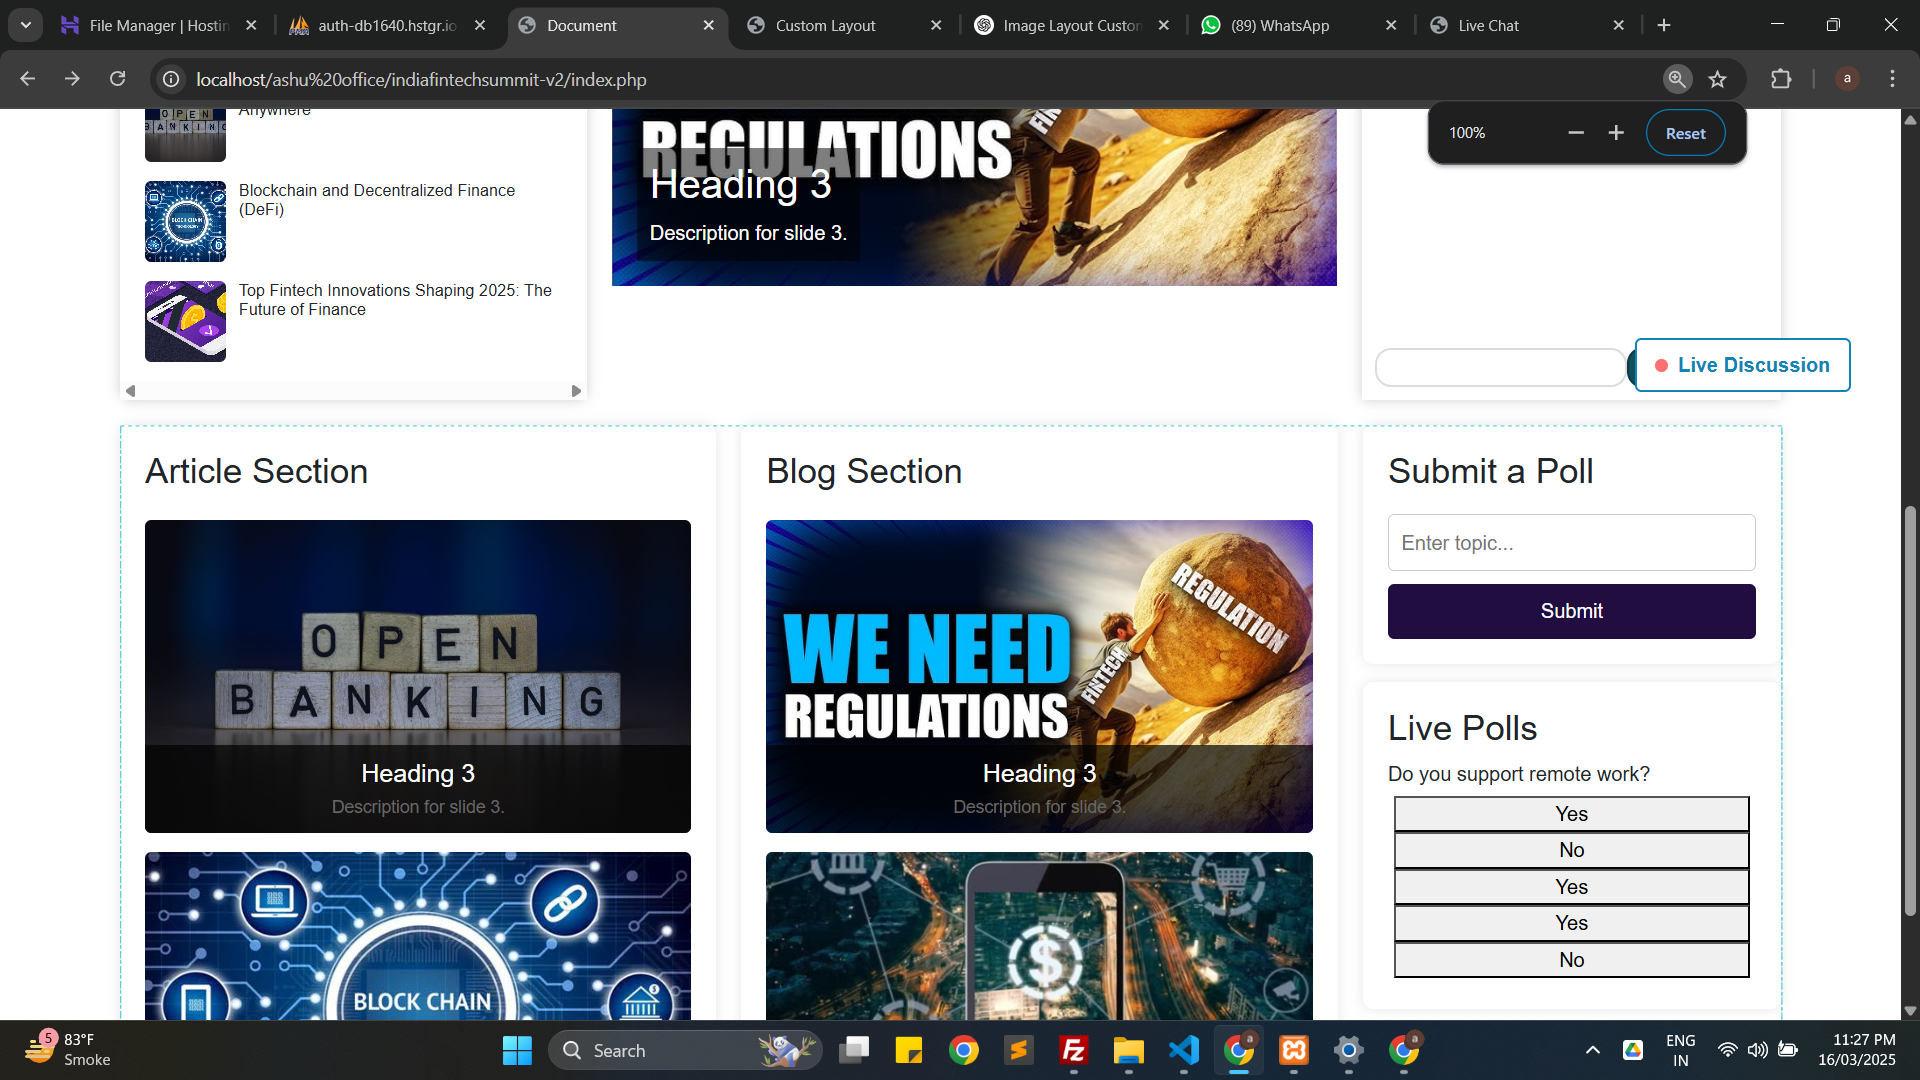1920x1080 pixels.
Task: Open the Open Banking article card
Action: 418,676
